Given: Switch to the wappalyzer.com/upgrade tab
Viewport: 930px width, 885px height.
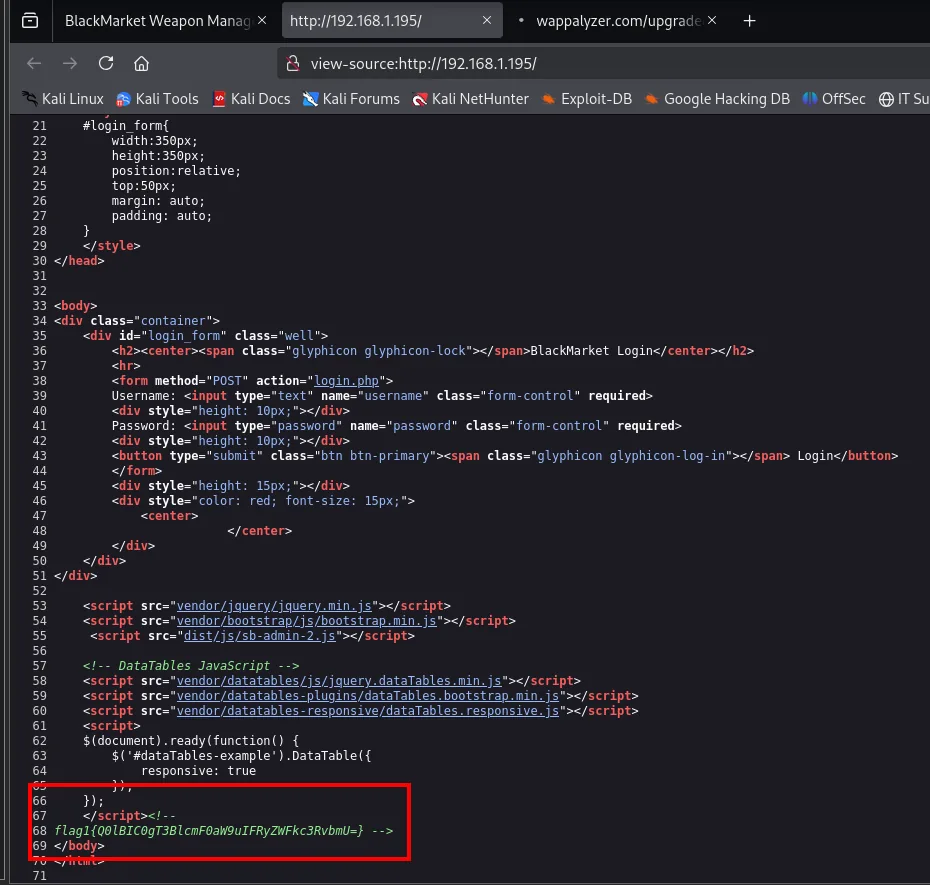Looking at the screenshot, I should click(619, 21).
